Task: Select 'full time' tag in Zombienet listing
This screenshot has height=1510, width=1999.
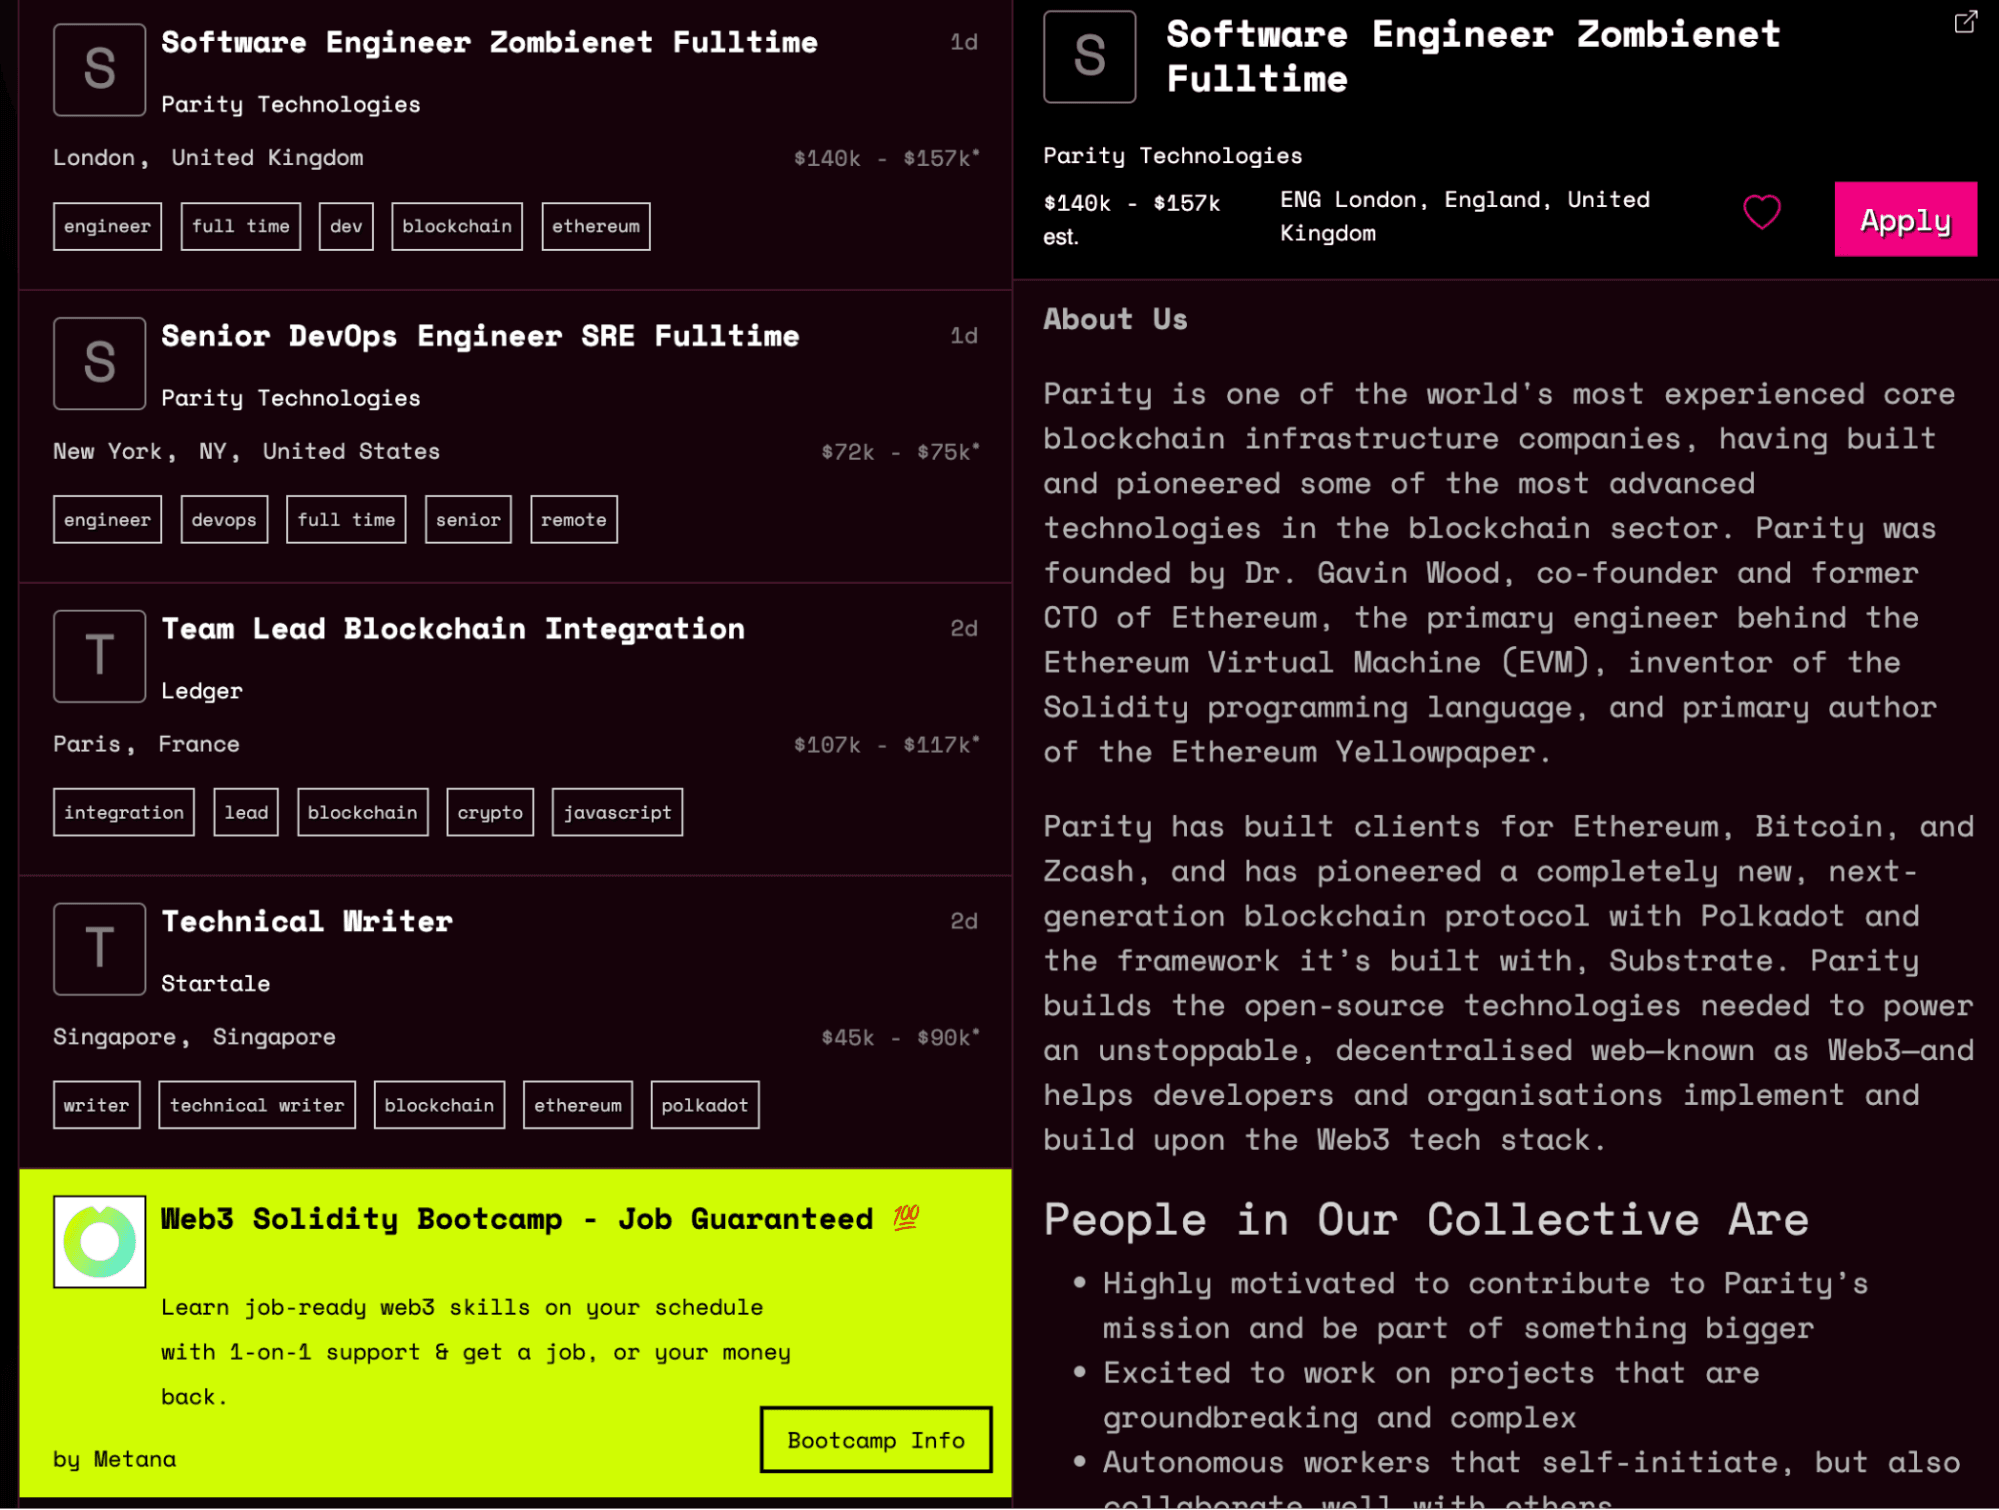Action: pyautogui.click(x=240, y=226)
